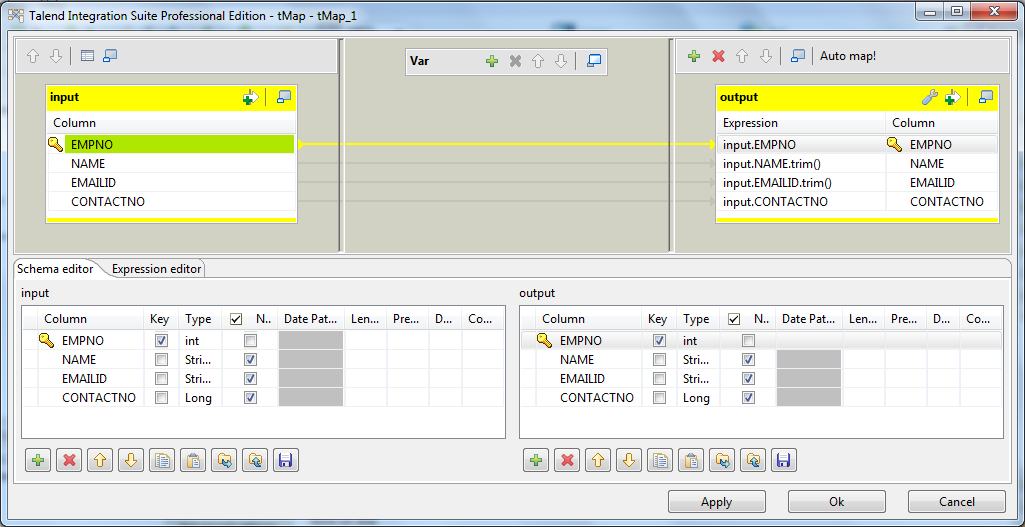Paste columns into output schema
Image resolution: width=1025 pixels, height=527 pixels.
[691, 460]
